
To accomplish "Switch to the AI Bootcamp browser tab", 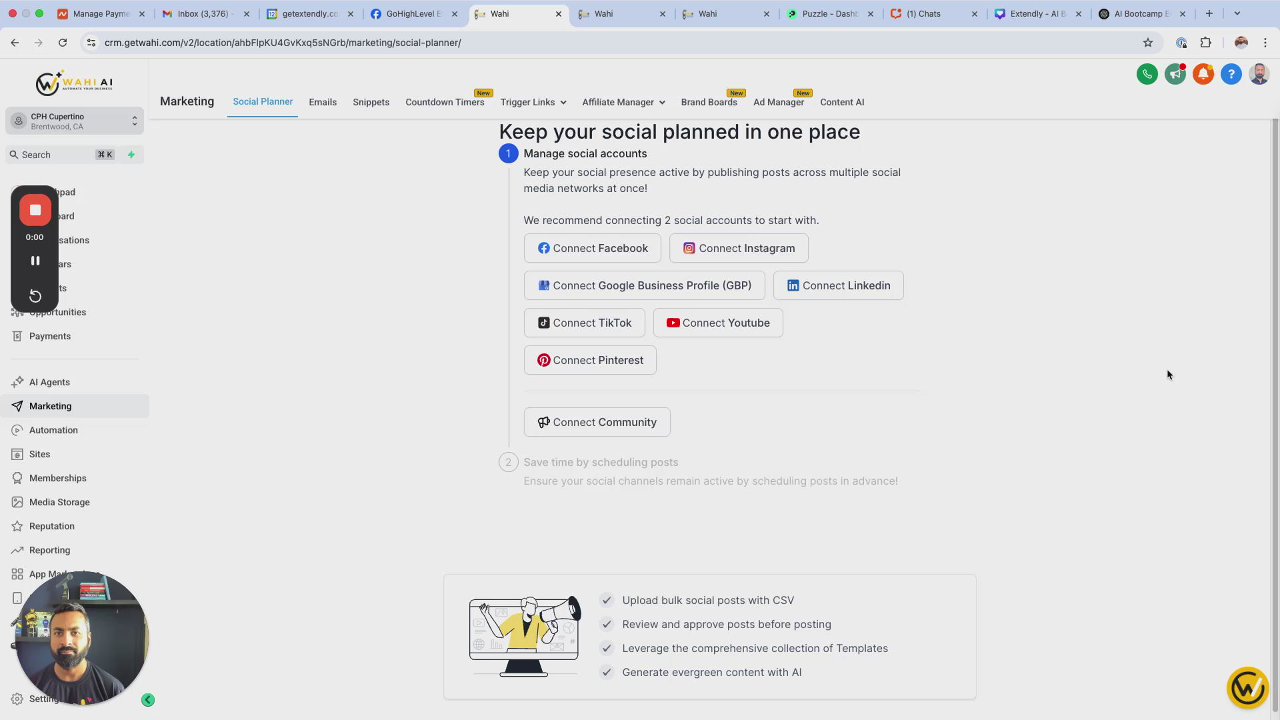I will [x=1141, y=14].
